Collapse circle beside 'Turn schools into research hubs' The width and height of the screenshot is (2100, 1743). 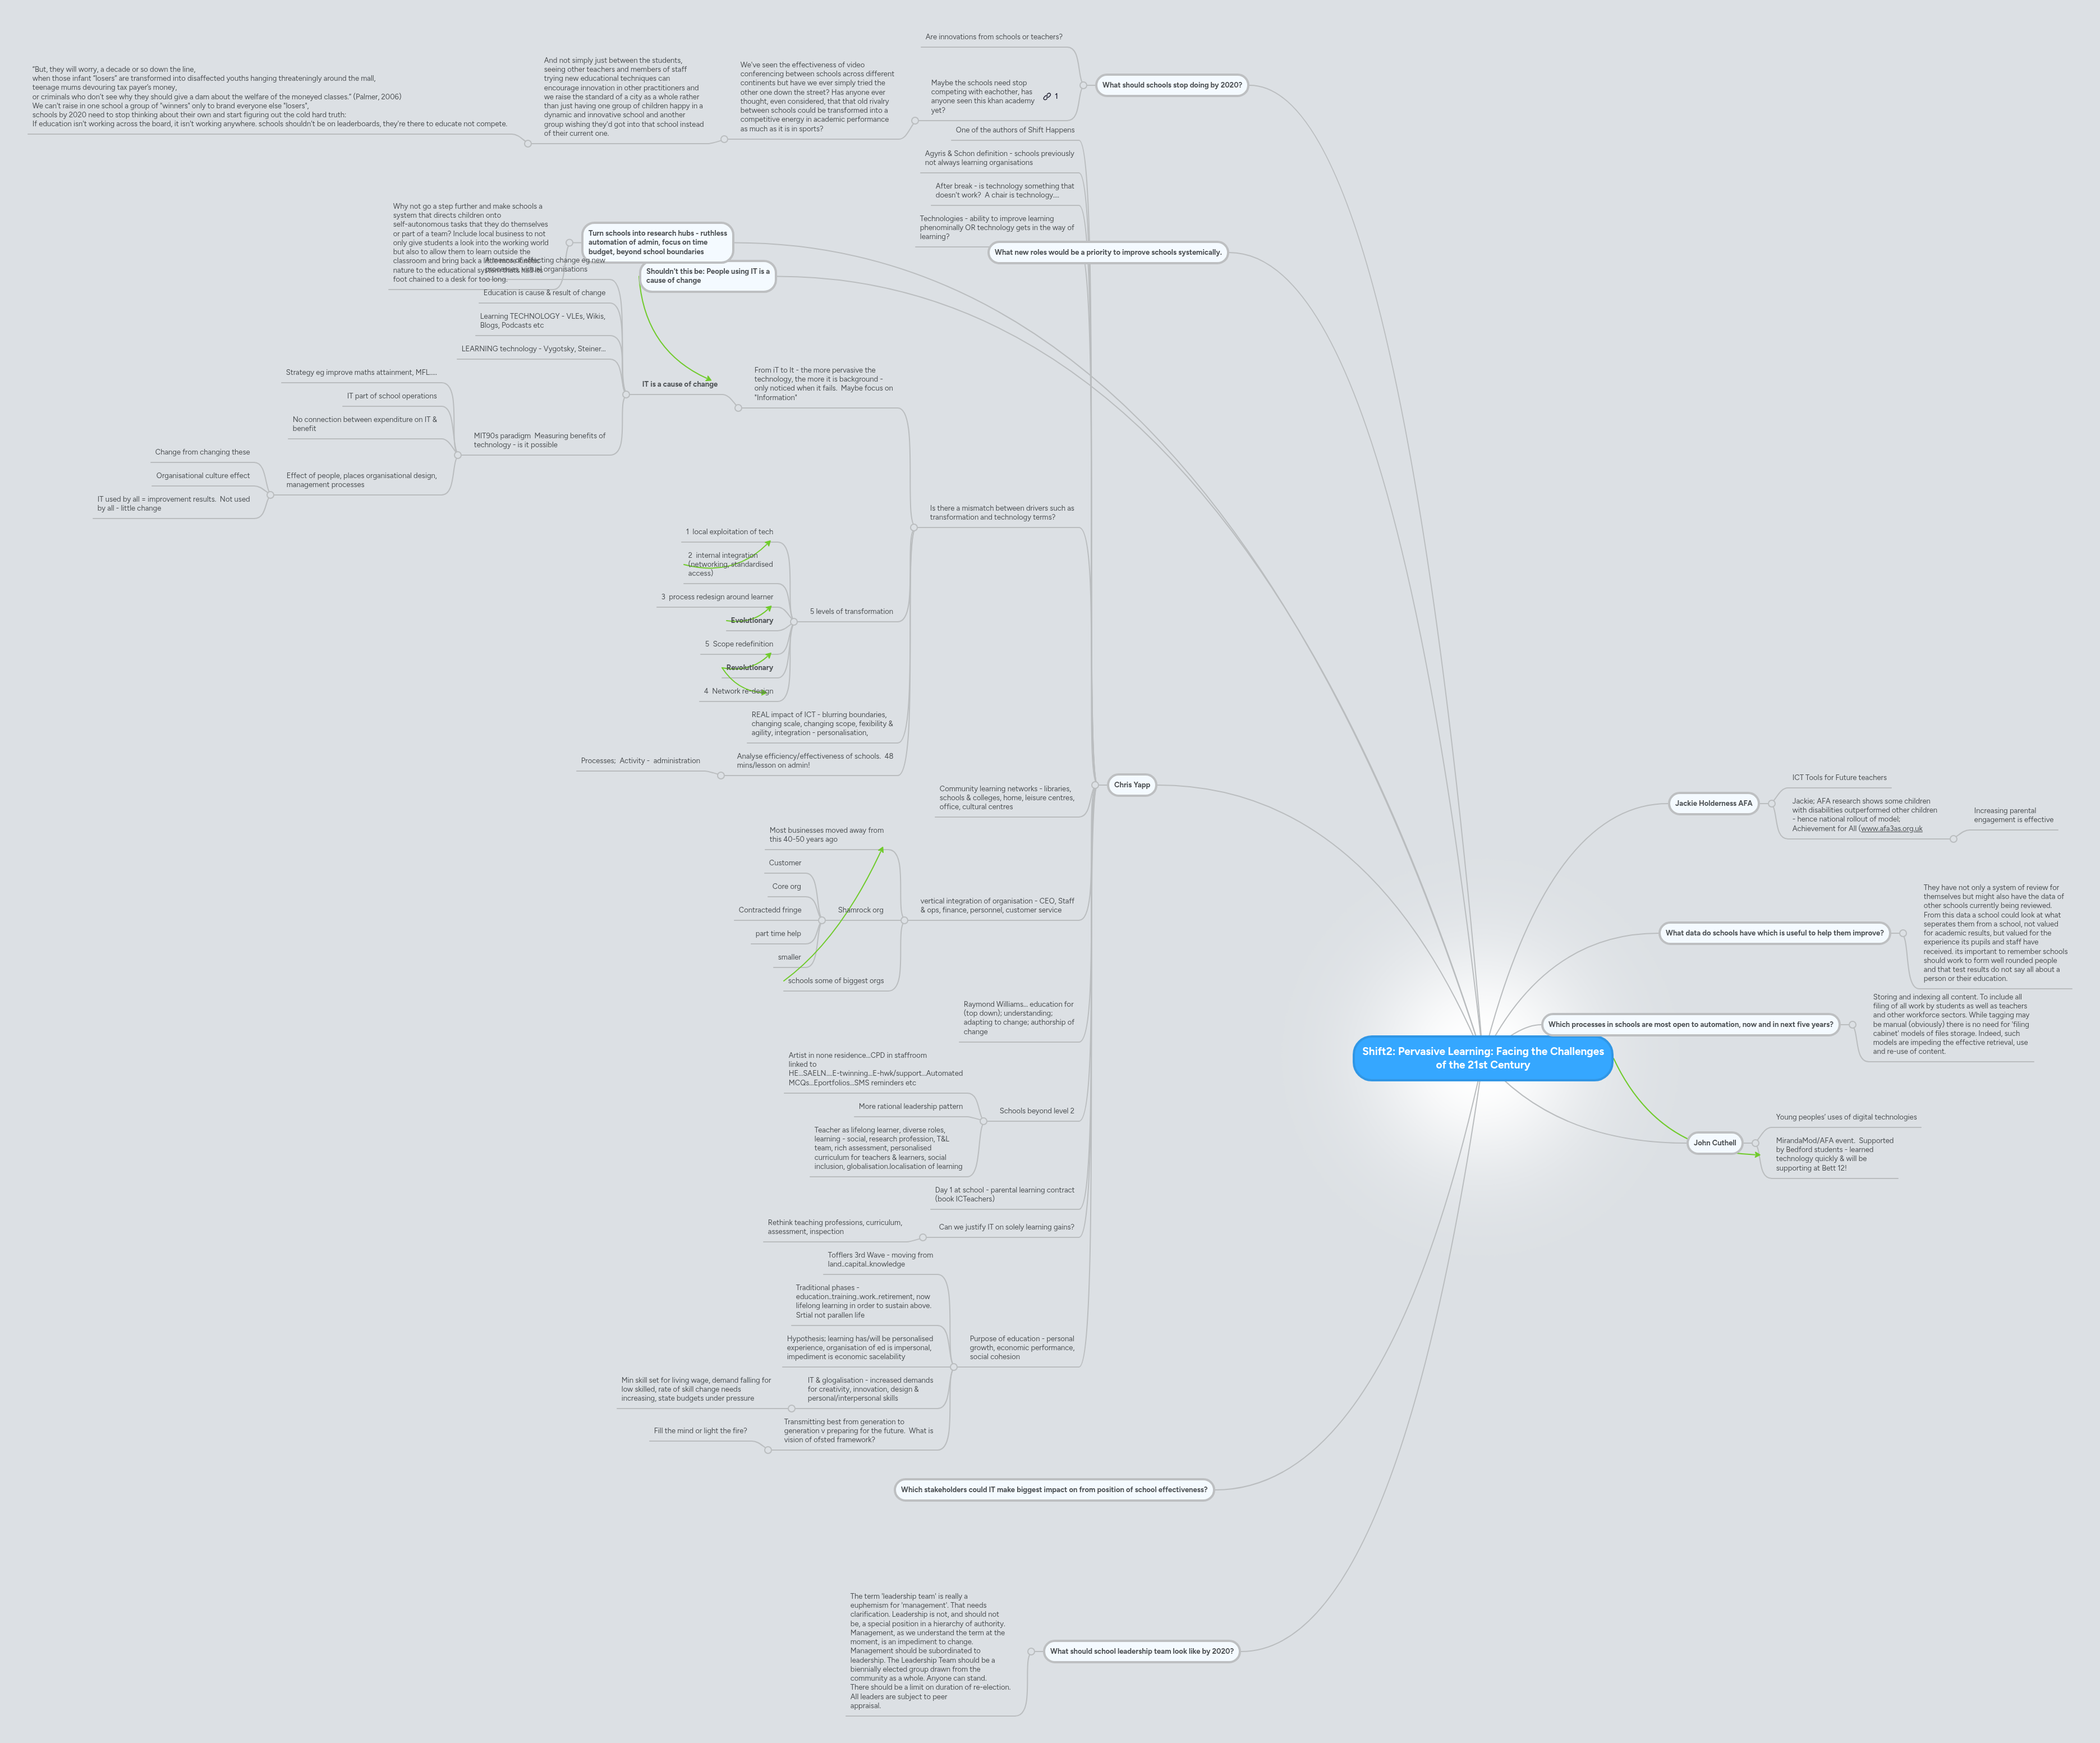(570, 242)
